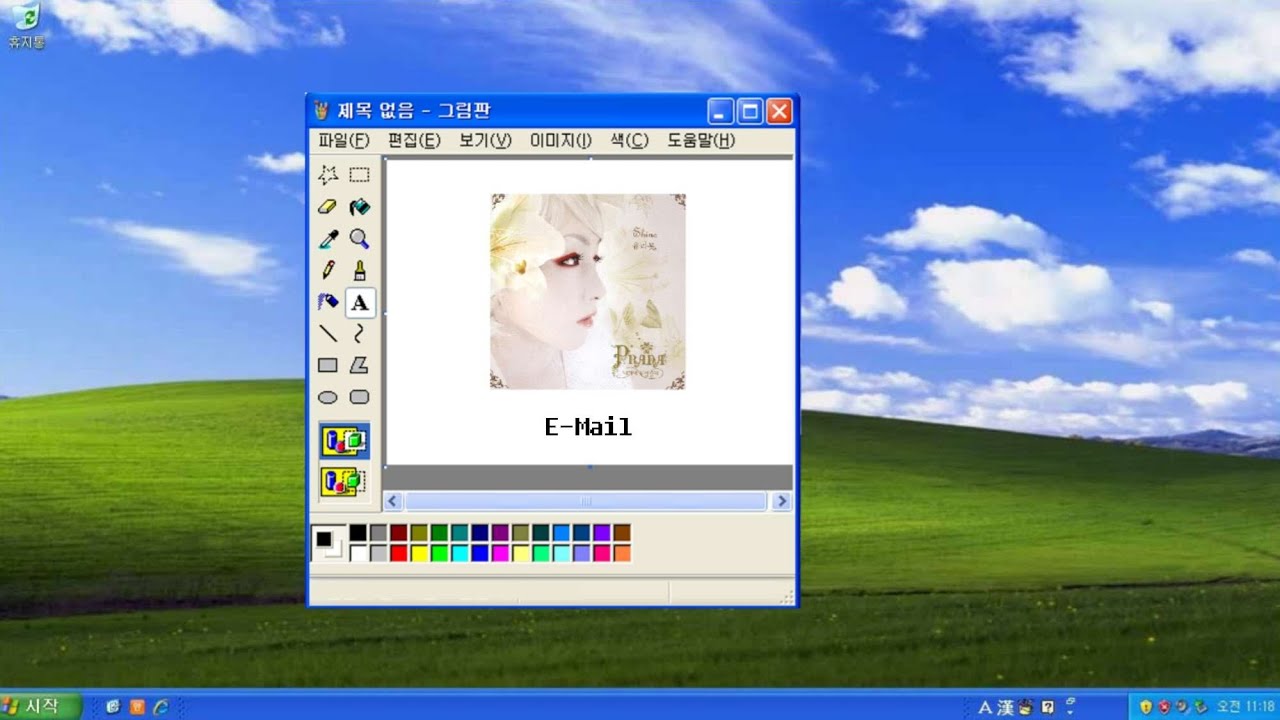Click the E-Mail text on the canvas
Screen dimensions: 1280x720
pyautogui.click(x=588, y=427)
